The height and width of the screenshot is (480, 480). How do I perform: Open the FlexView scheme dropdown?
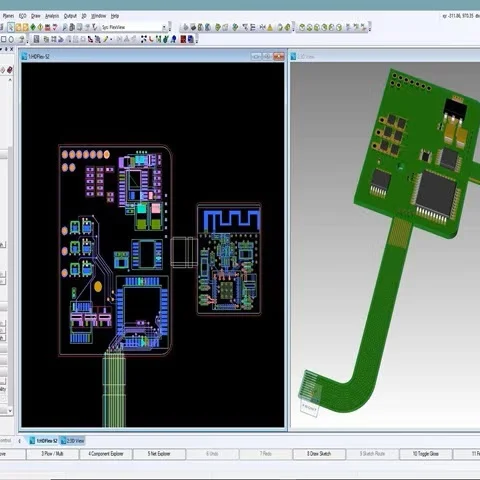coord(164,27)
